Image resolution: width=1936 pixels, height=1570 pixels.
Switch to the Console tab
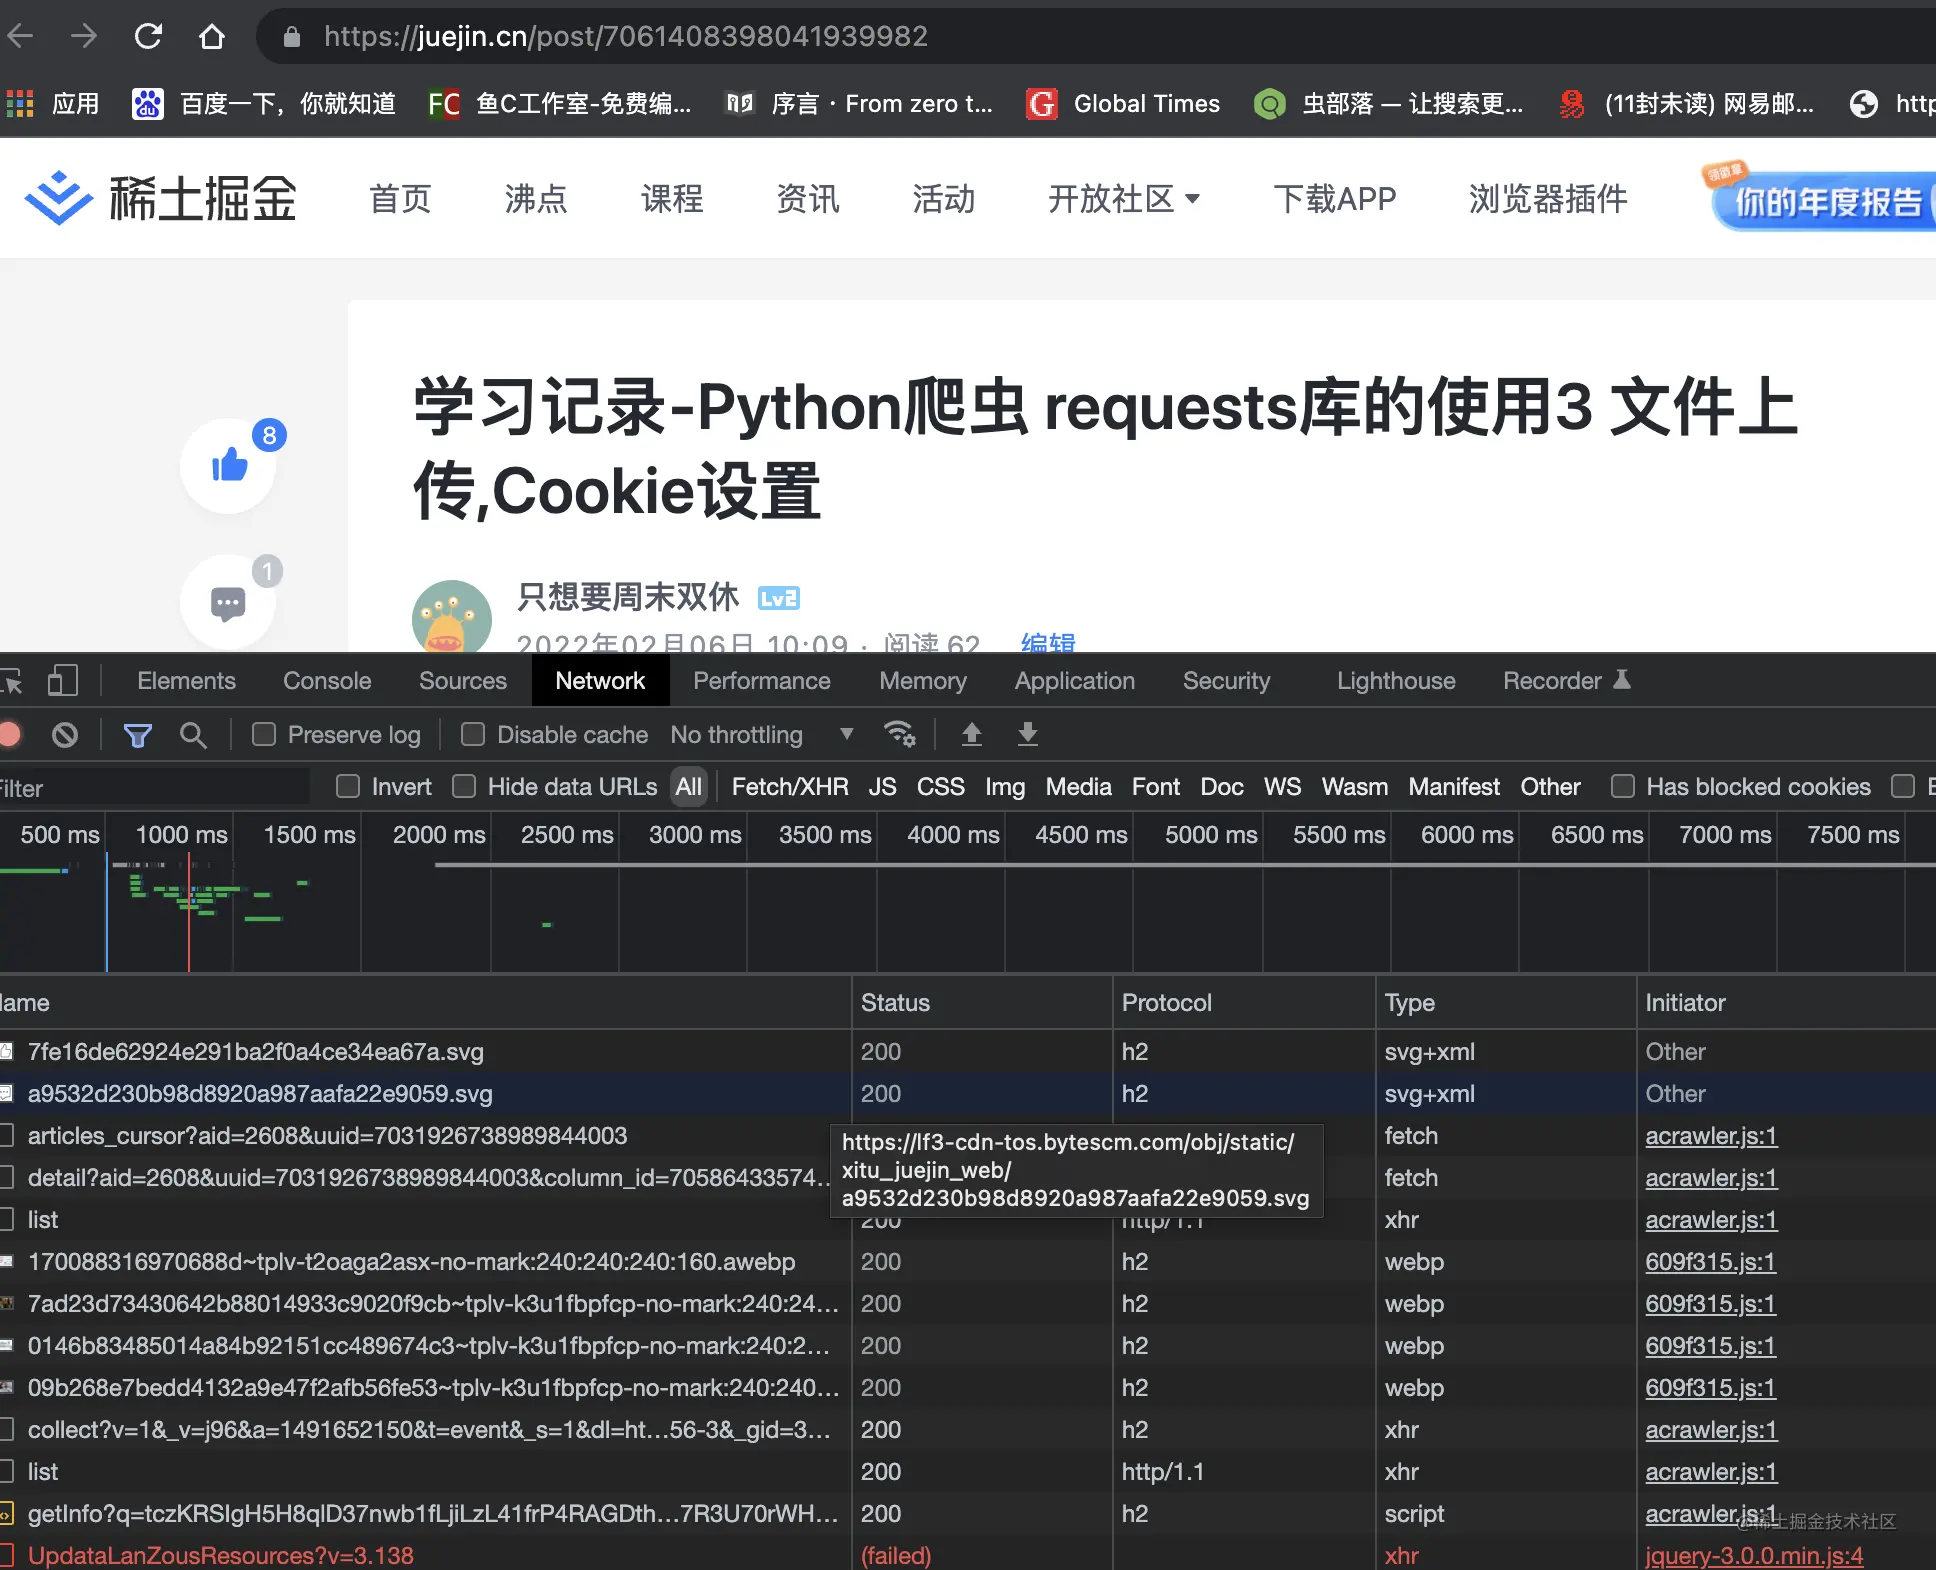326,680
